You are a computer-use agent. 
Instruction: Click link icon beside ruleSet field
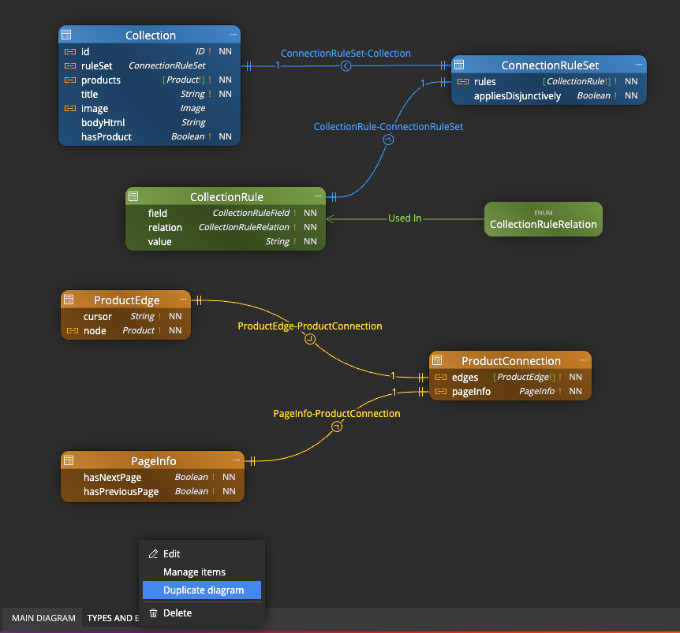(70, 66)
